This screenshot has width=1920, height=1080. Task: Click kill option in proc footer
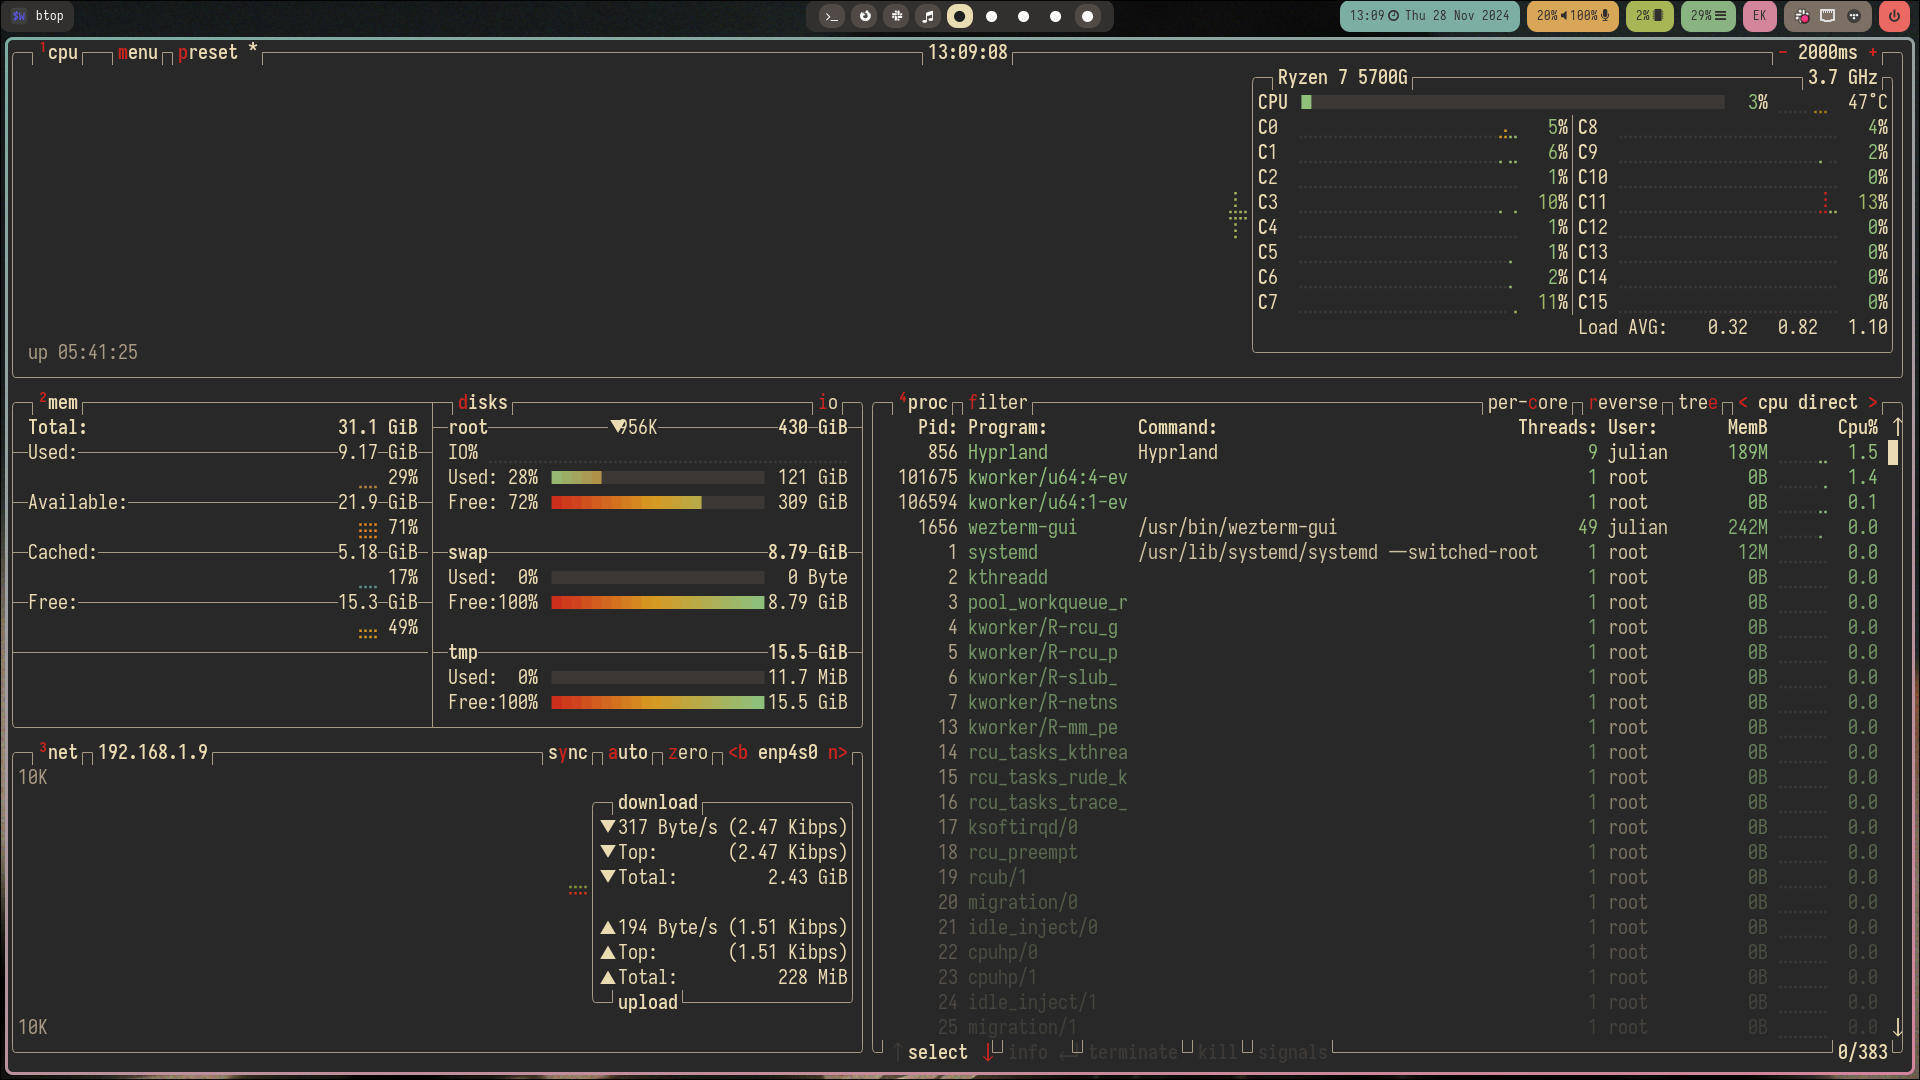click(1218, 1052)
